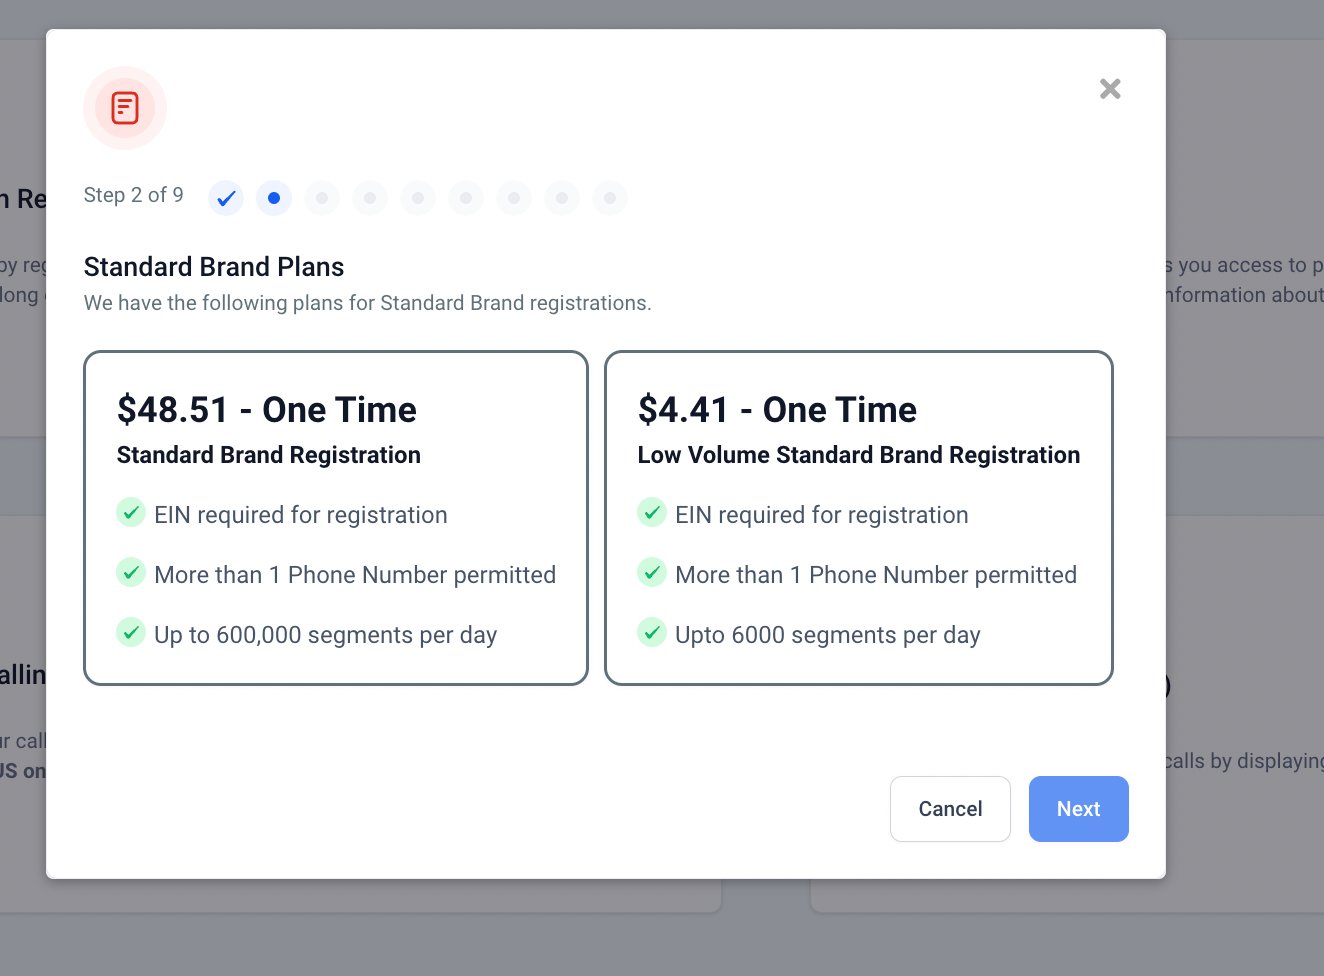Image resolution: width=1324 pixels, height=976 pixels.
Task: Click '$4.41 - One Time' price text
Action: 778,410
